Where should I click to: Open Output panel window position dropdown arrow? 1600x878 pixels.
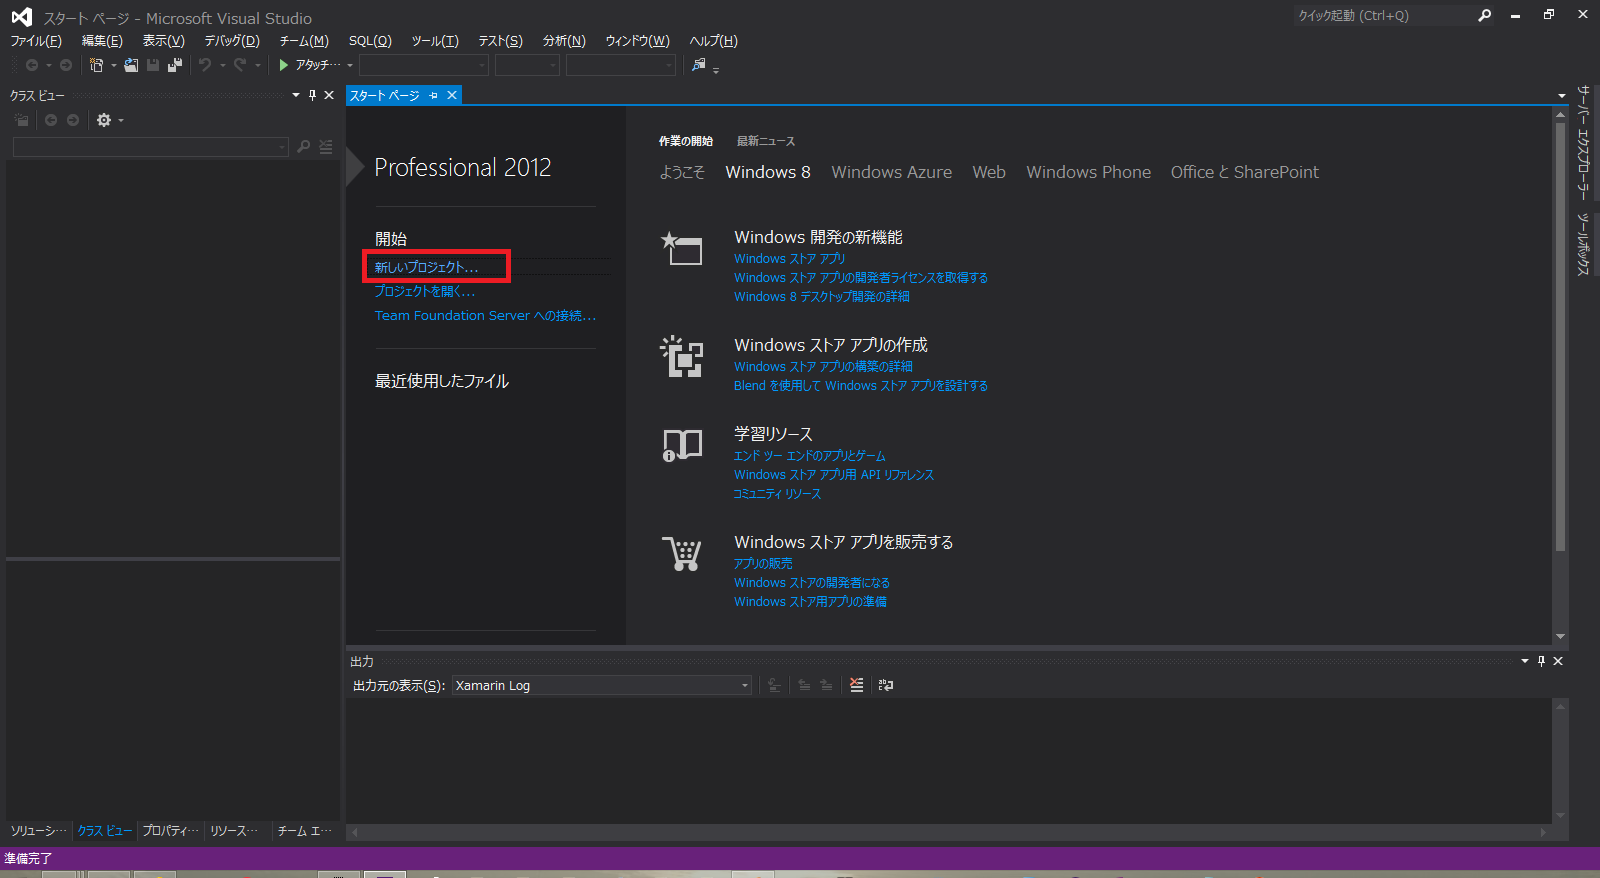click(1525, 661)
